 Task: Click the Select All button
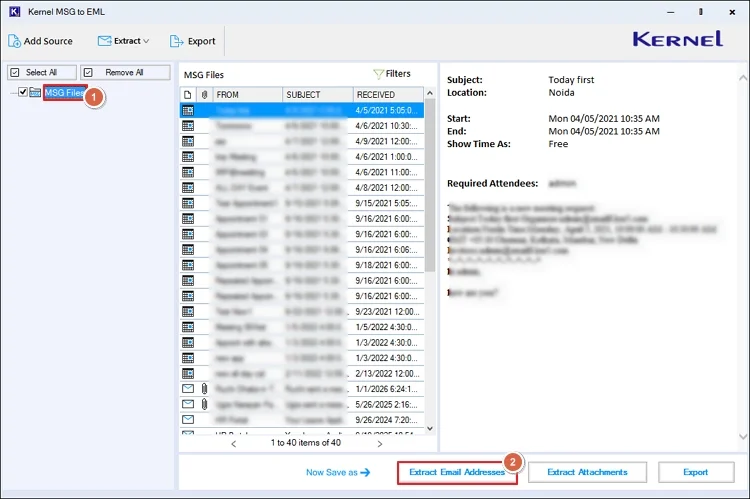[x=42, y=72]
